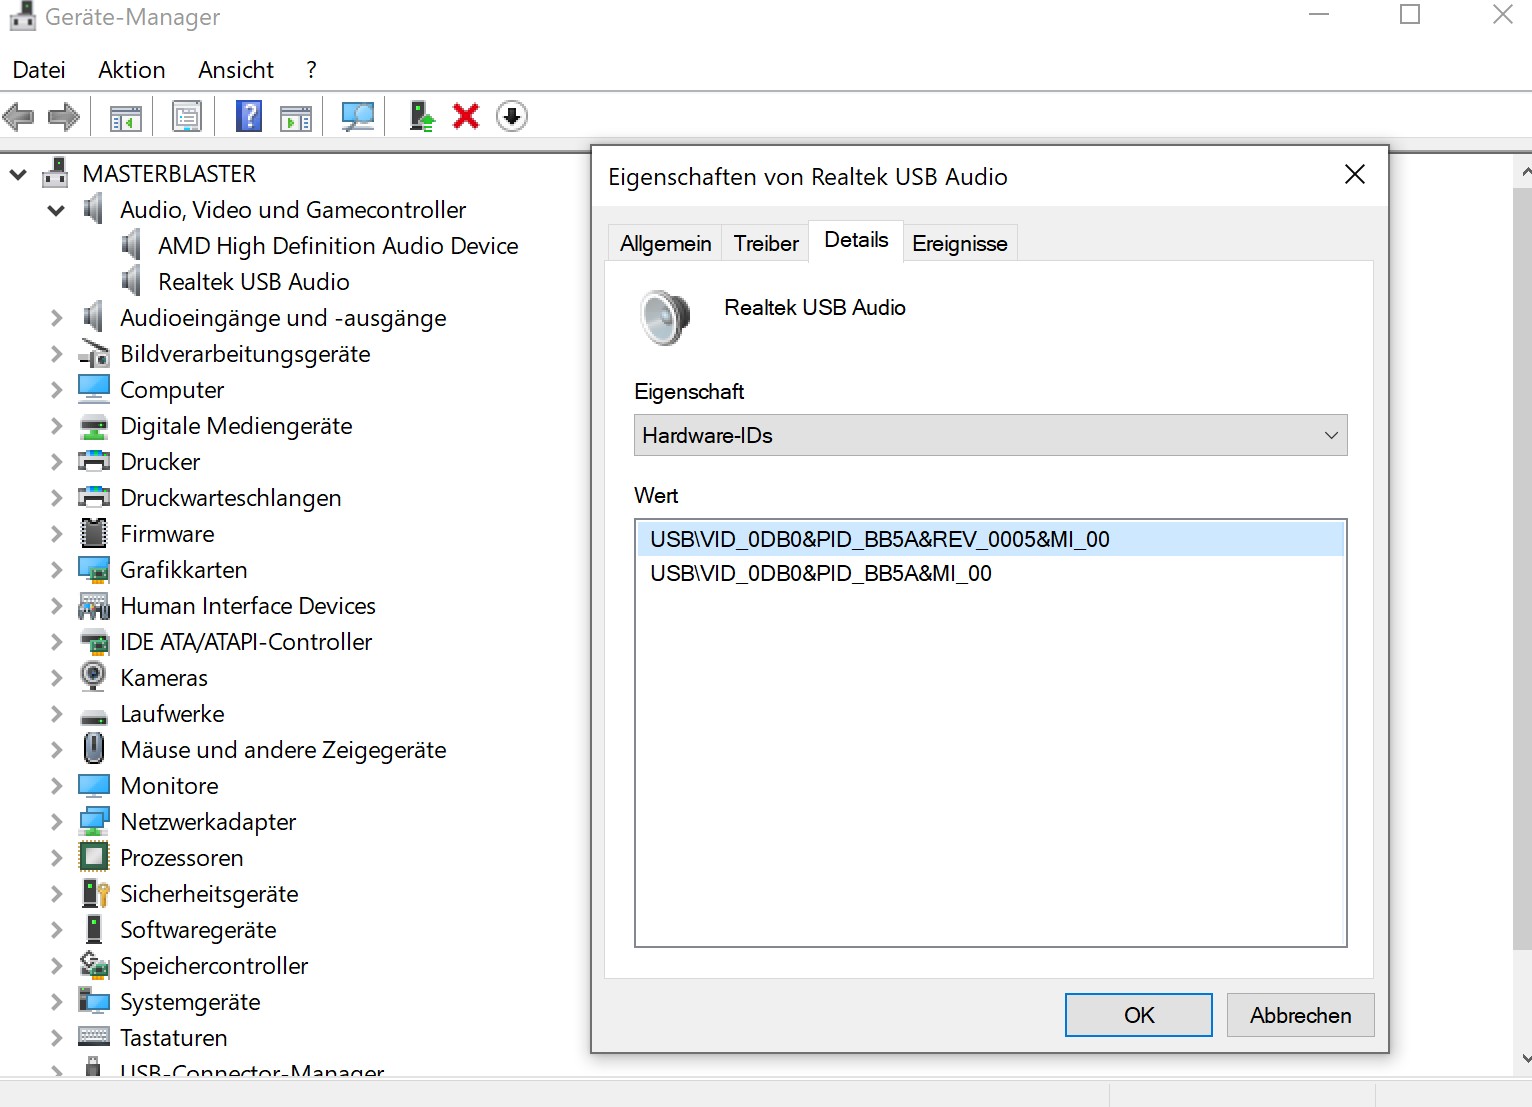Click the red X uninstall device icon
This screenshot has height=1107, width=1532.
point(466,116)
